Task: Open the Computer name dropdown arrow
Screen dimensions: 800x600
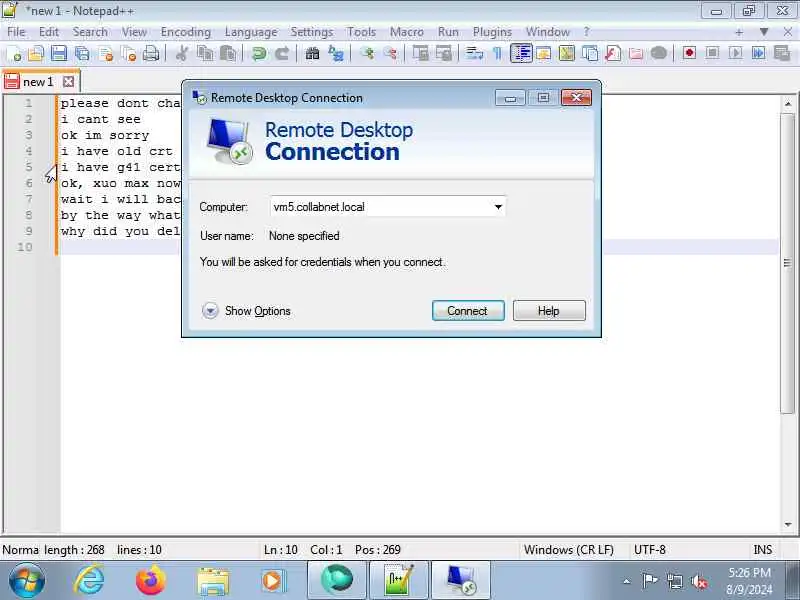Action: (x=498, y=207)
